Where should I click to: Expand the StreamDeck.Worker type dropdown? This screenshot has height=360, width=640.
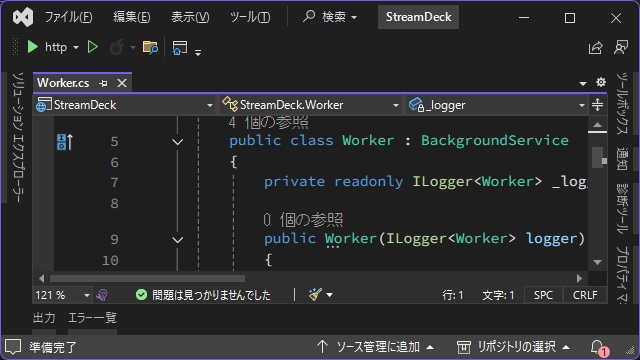click(x=310, y=105)
